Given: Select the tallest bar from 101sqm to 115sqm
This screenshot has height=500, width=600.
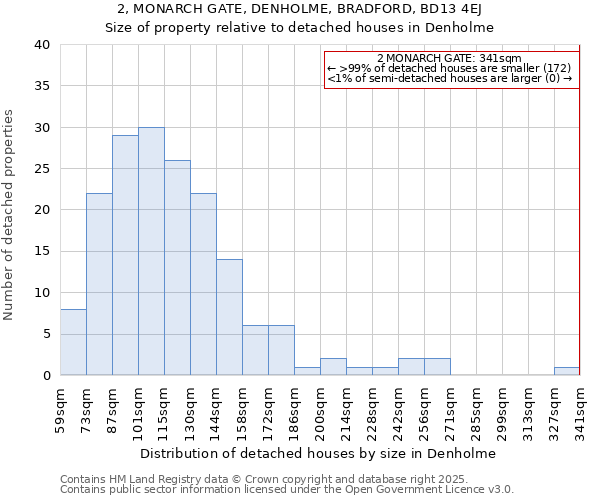Looking at the screenshot, I should (x=152, y=251).
